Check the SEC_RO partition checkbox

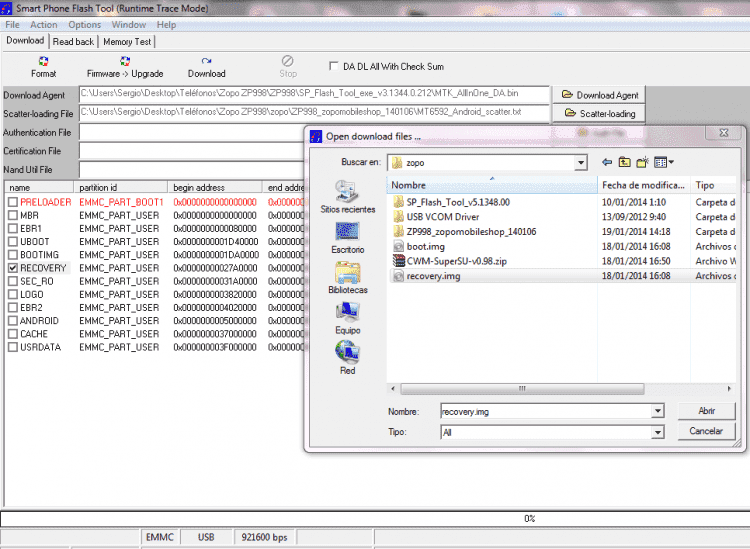click(13, 281)
